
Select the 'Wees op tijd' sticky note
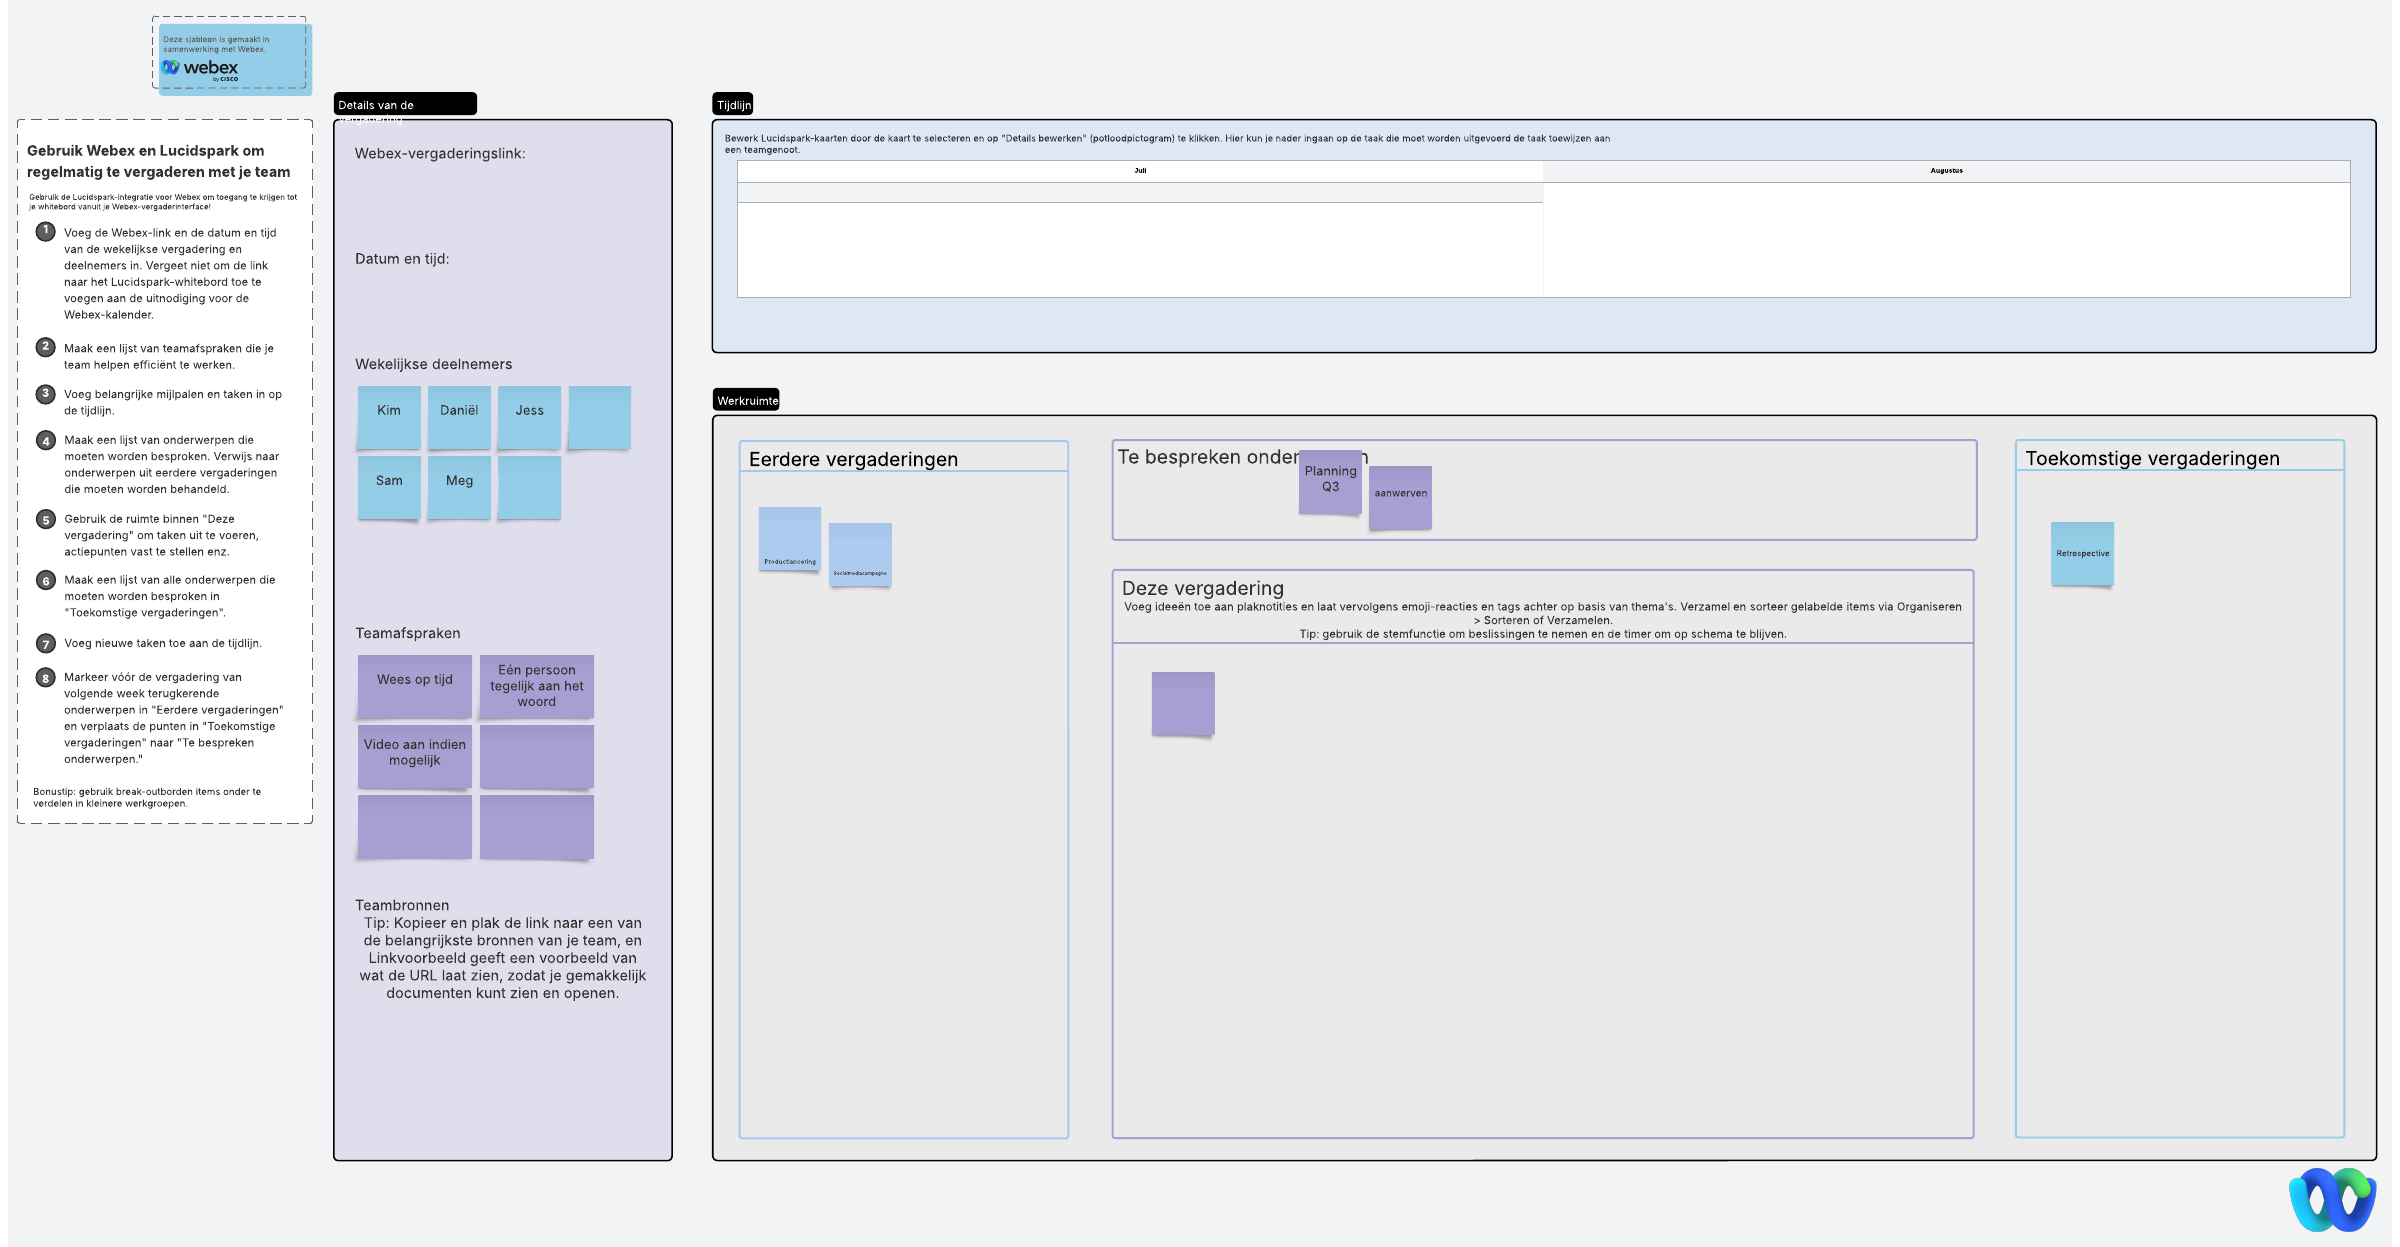414,684
